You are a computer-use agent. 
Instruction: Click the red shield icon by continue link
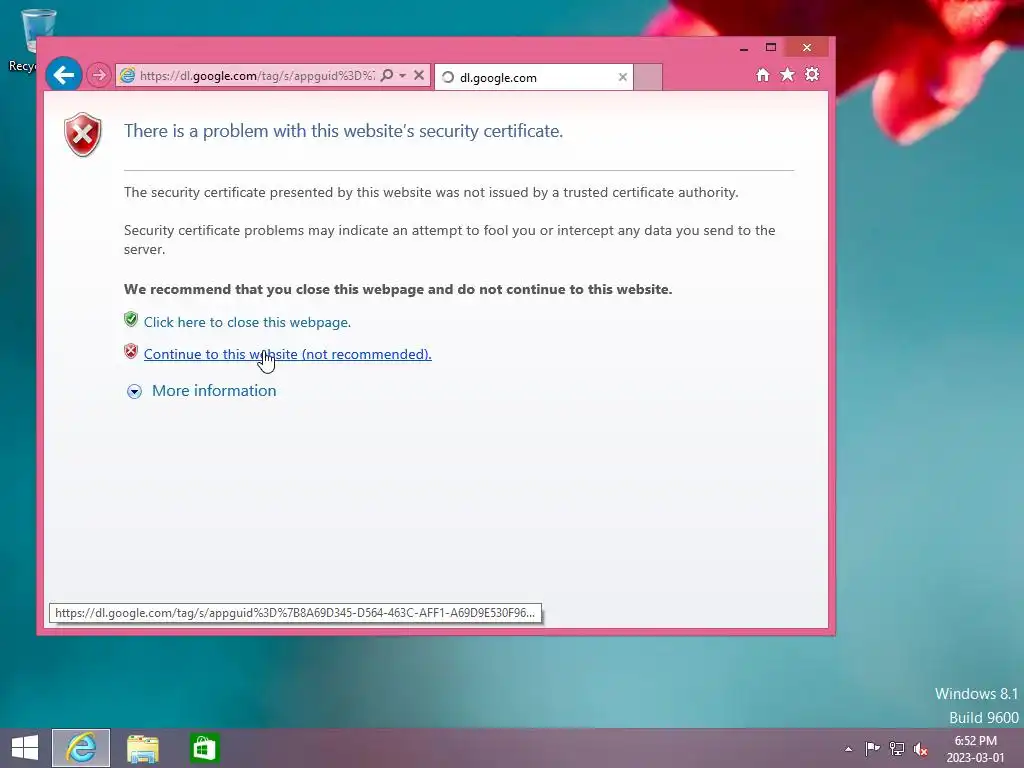coord(131,351)
